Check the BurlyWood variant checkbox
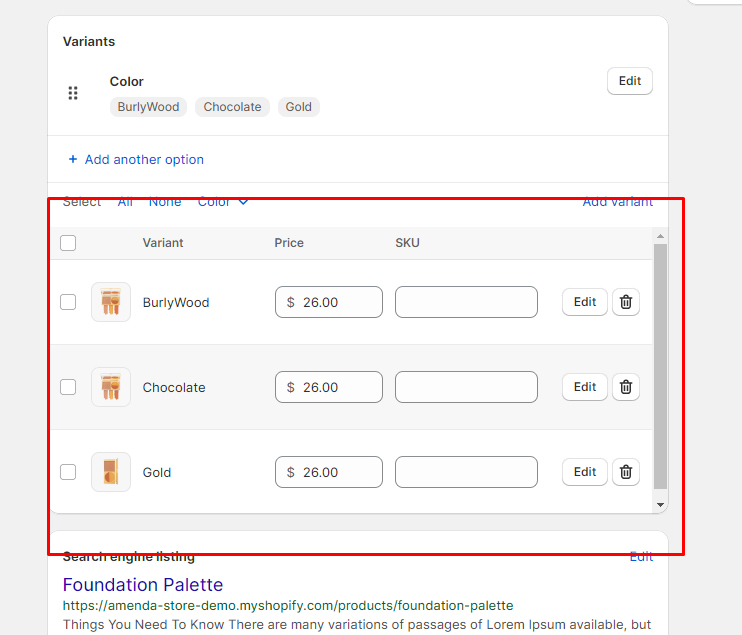Screen dimensions: 742x635 (68, 302)
